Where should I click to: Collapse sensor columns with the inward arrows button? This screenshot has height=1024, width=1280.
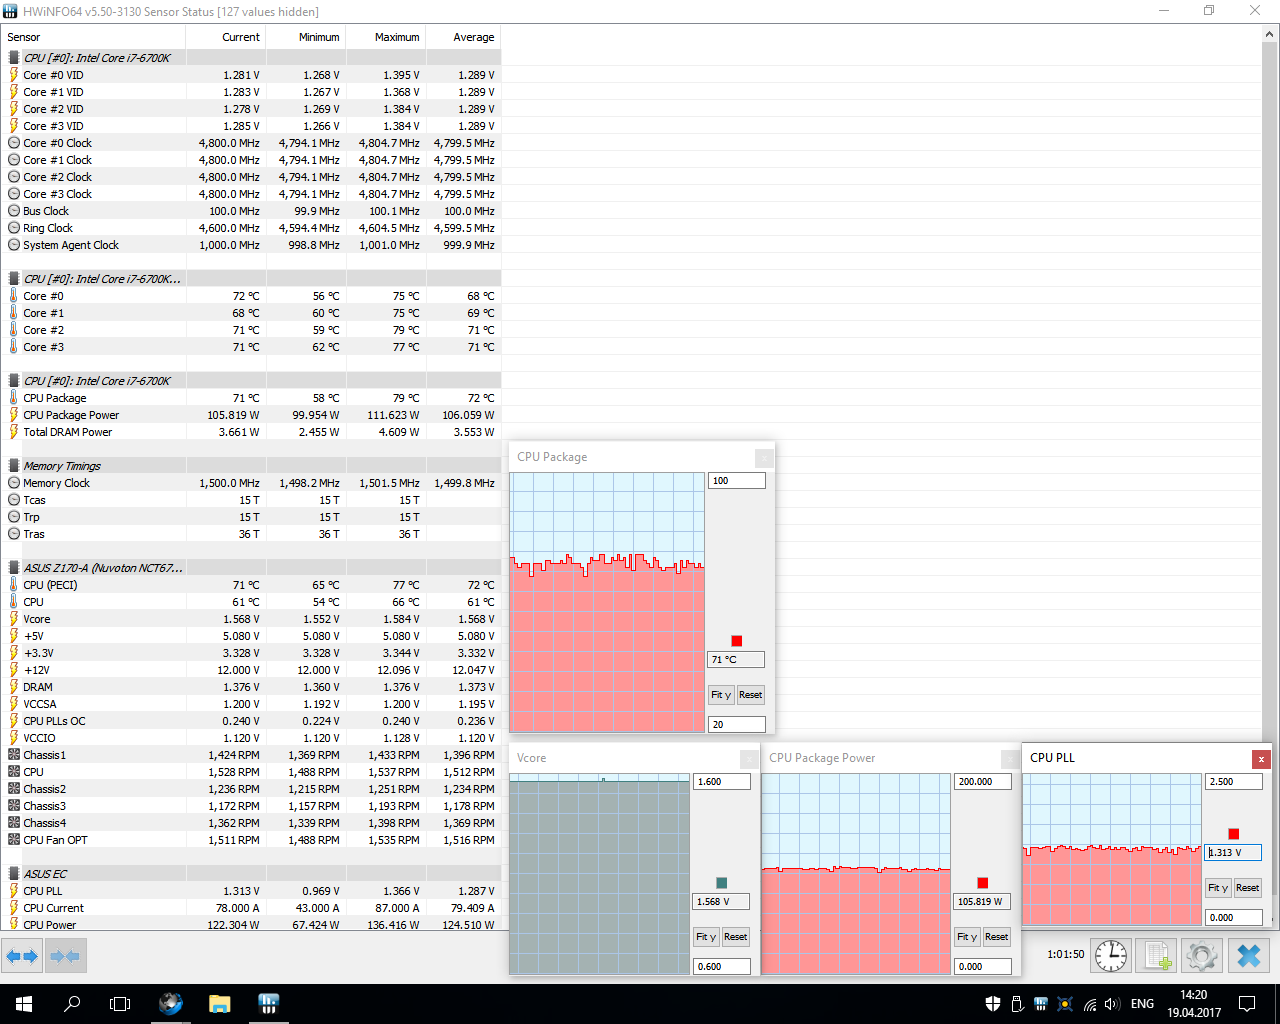click(65, 956)
